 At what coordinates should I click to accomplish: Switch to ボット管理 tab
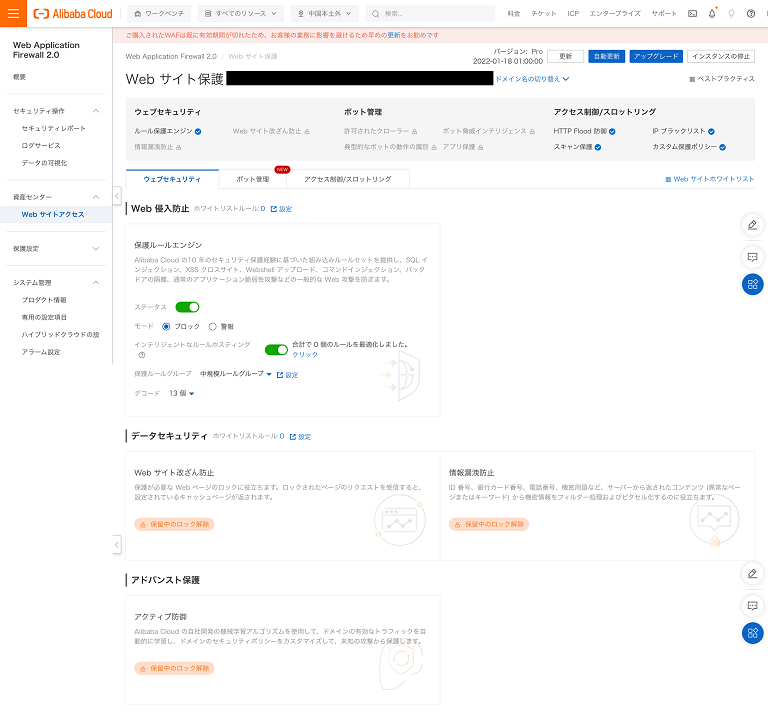click(253, 179)
